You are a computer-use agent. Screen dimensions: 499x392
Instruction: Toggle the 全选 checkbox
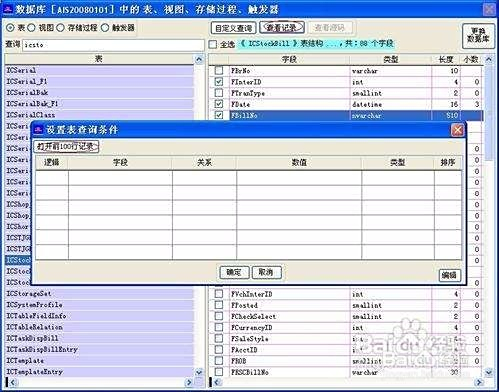213,44
